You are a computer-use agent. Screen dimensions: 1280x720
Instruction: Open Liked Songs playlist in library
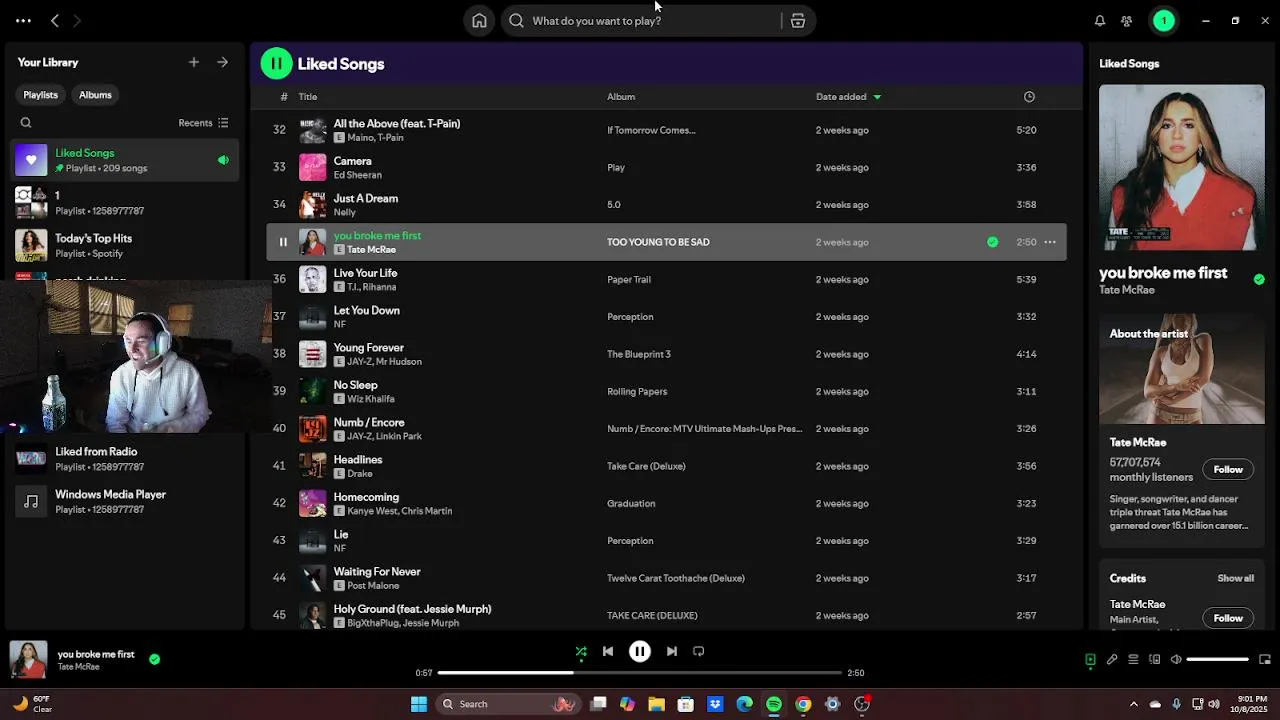pyautogui.click(x=125, y=160)
